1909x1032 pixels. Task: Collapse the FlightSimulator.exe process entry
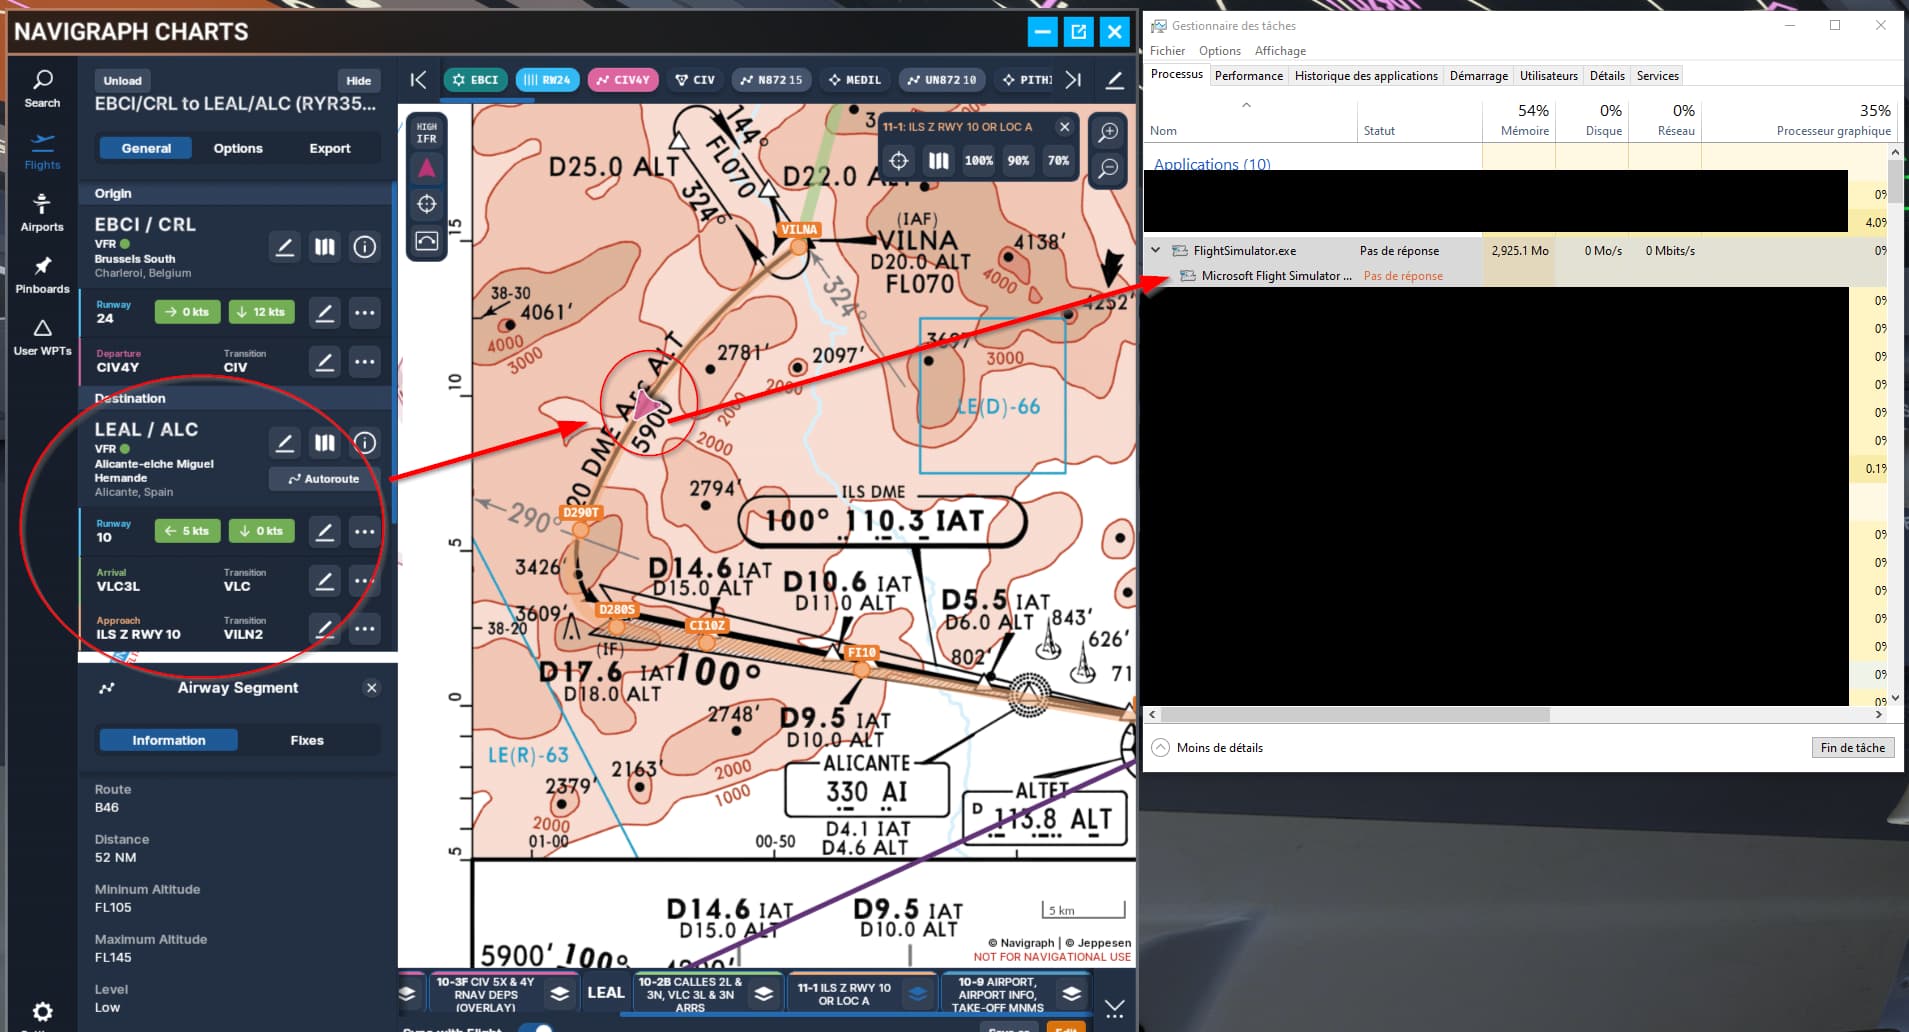(x=1156, y=251)
